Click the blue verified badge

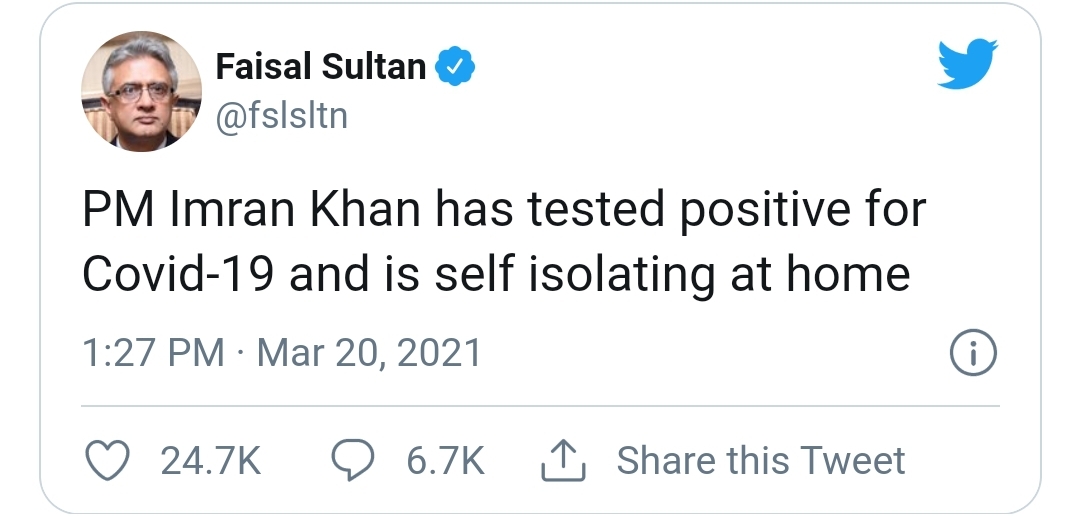coord(458,68)
